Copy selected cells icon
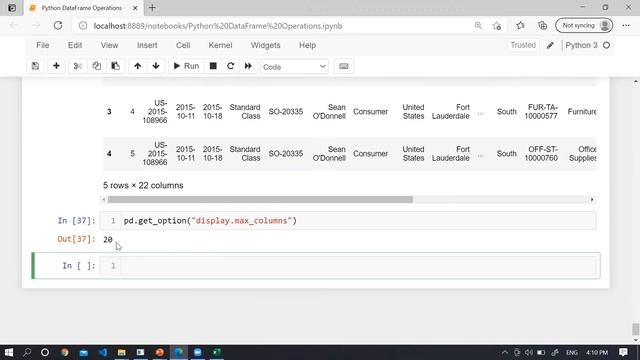Viewport: 640px width, 360px height. (x=97, y=66)
